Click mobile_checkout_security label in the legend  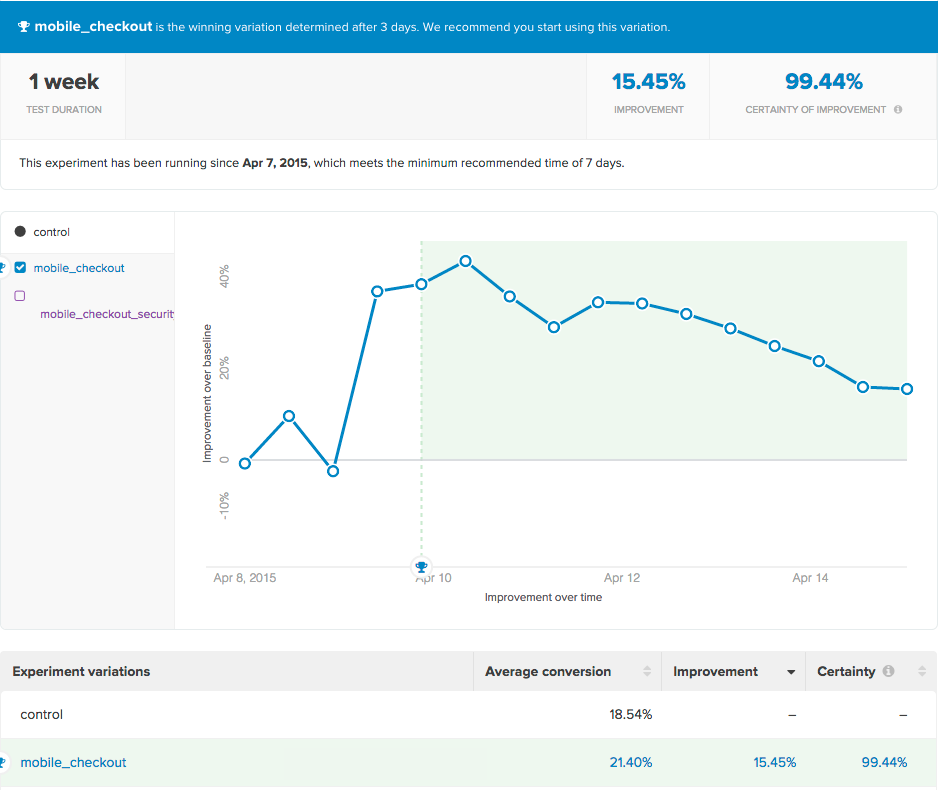pos(107,314)
